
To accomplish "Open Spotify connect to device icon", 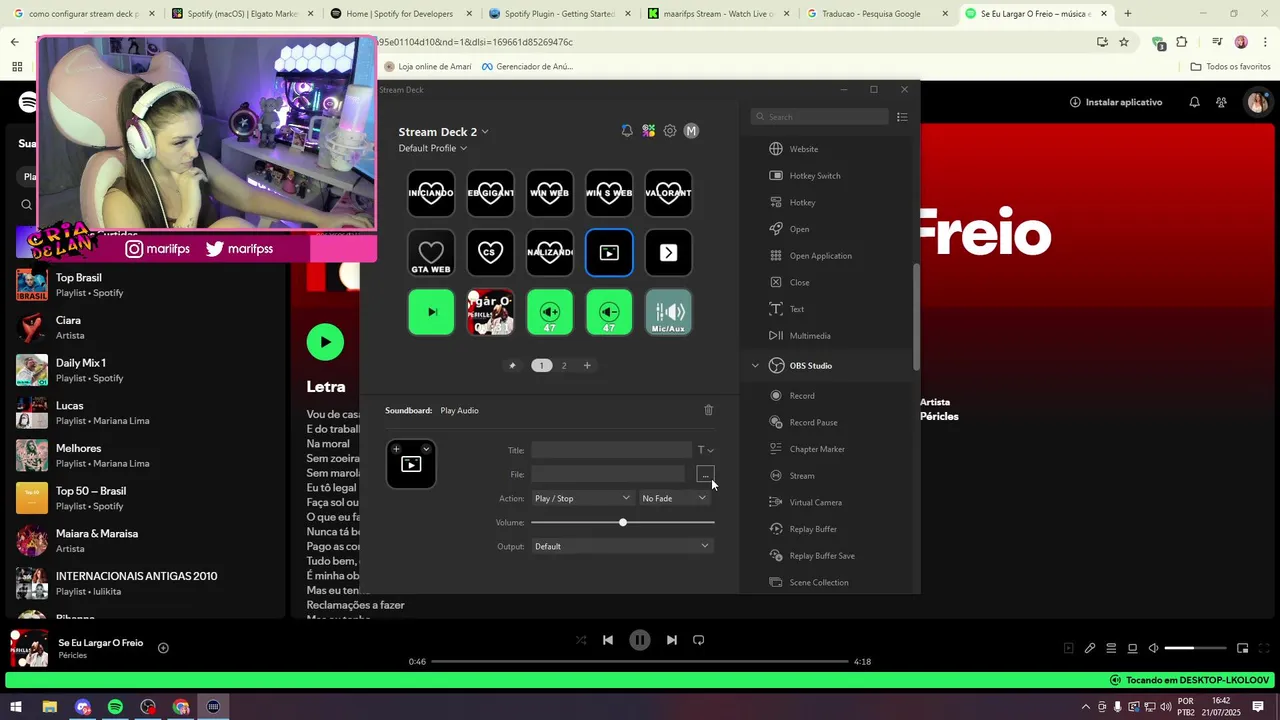I will [1132, 648].
